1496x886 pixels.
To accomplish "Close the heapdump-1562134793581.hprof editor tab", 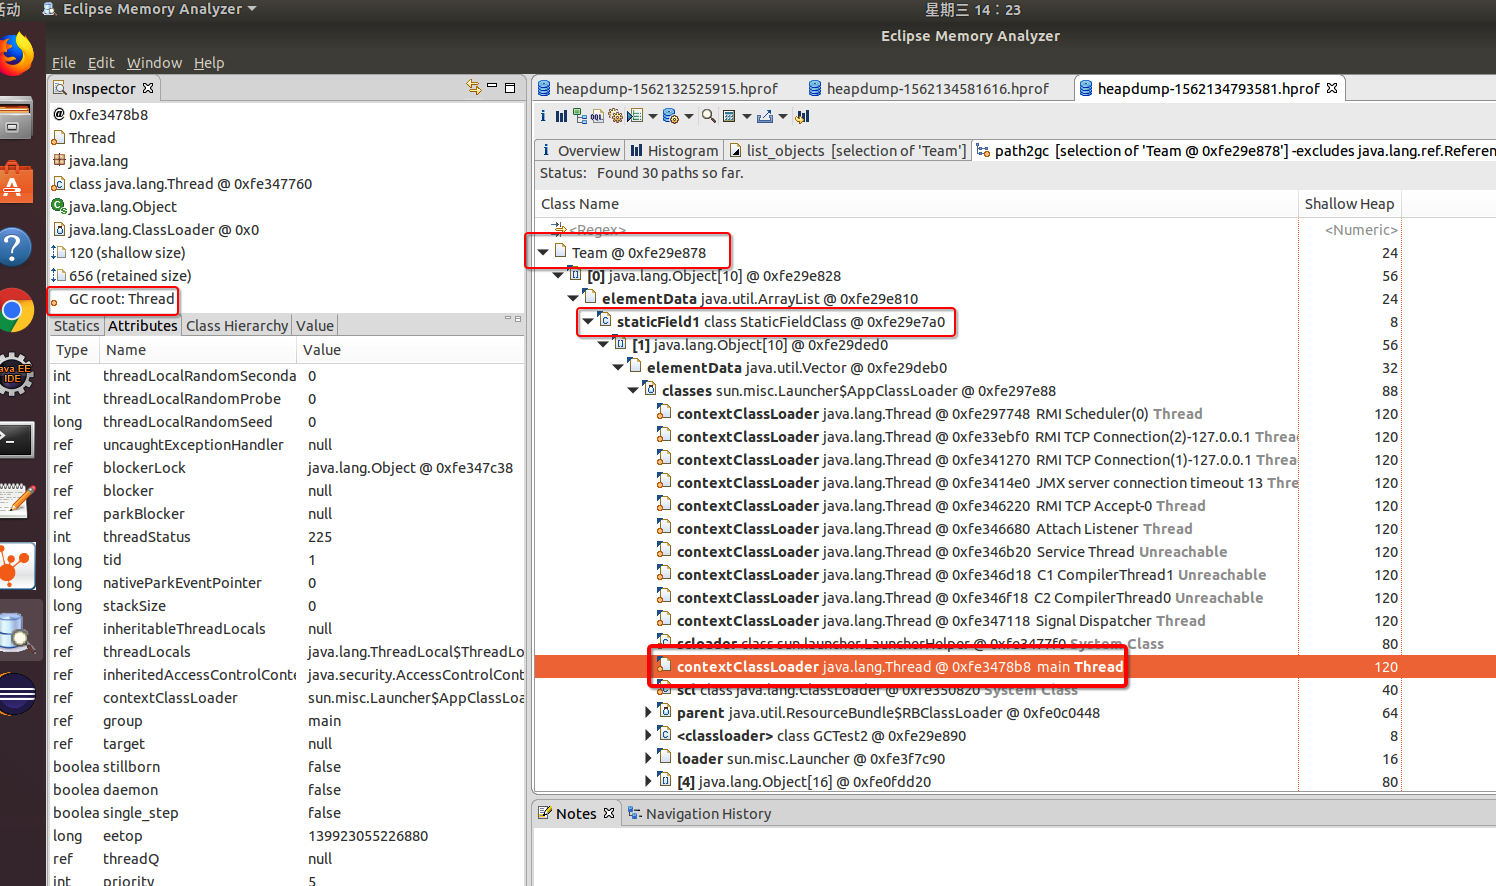I will [1332, 88].
